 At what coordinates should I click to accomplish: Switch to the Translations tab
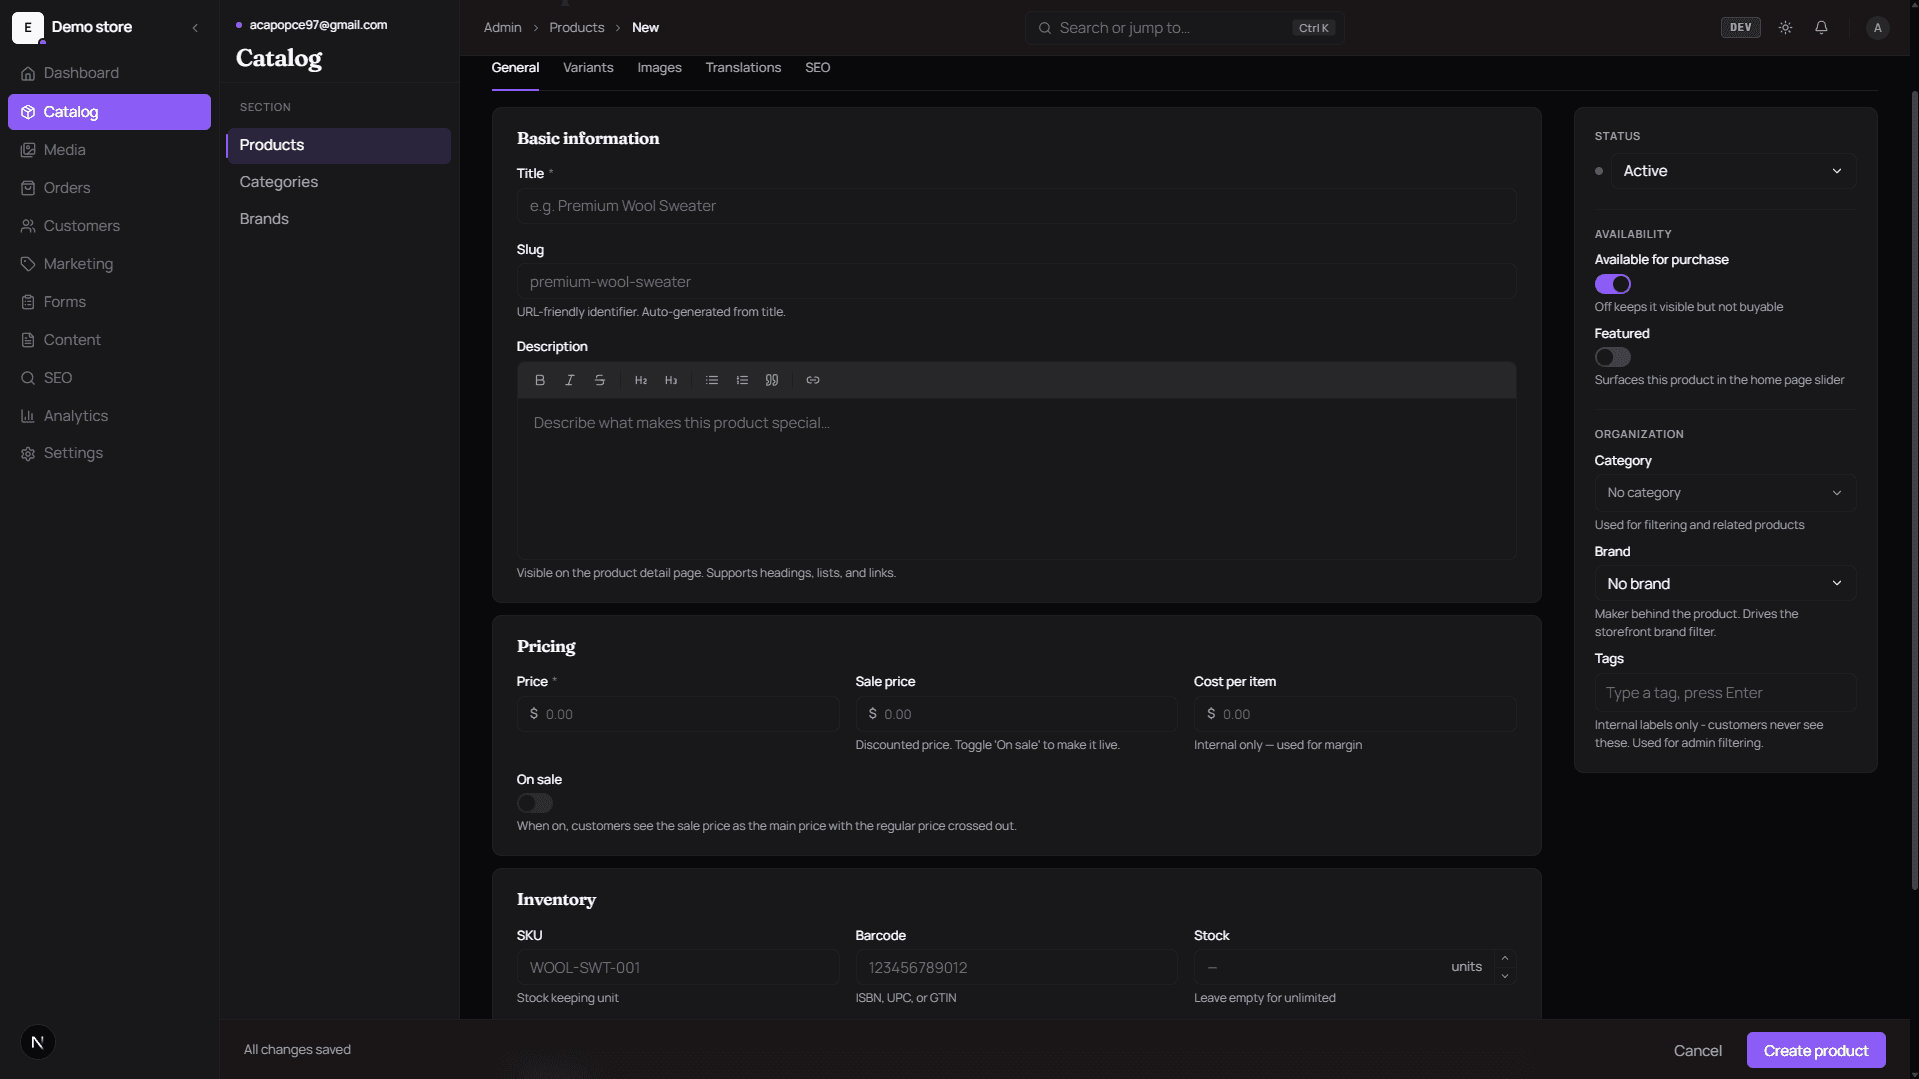tap(743, 68)
